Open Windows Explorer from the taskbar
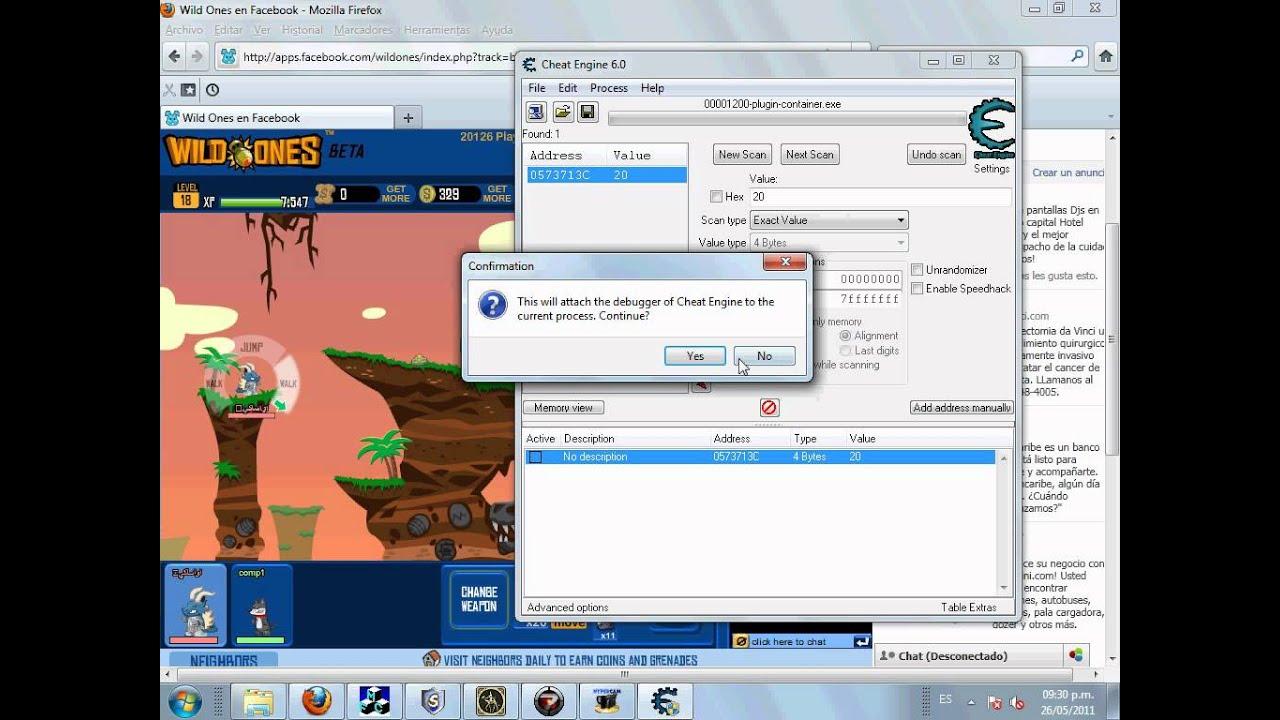 [257, 701]
